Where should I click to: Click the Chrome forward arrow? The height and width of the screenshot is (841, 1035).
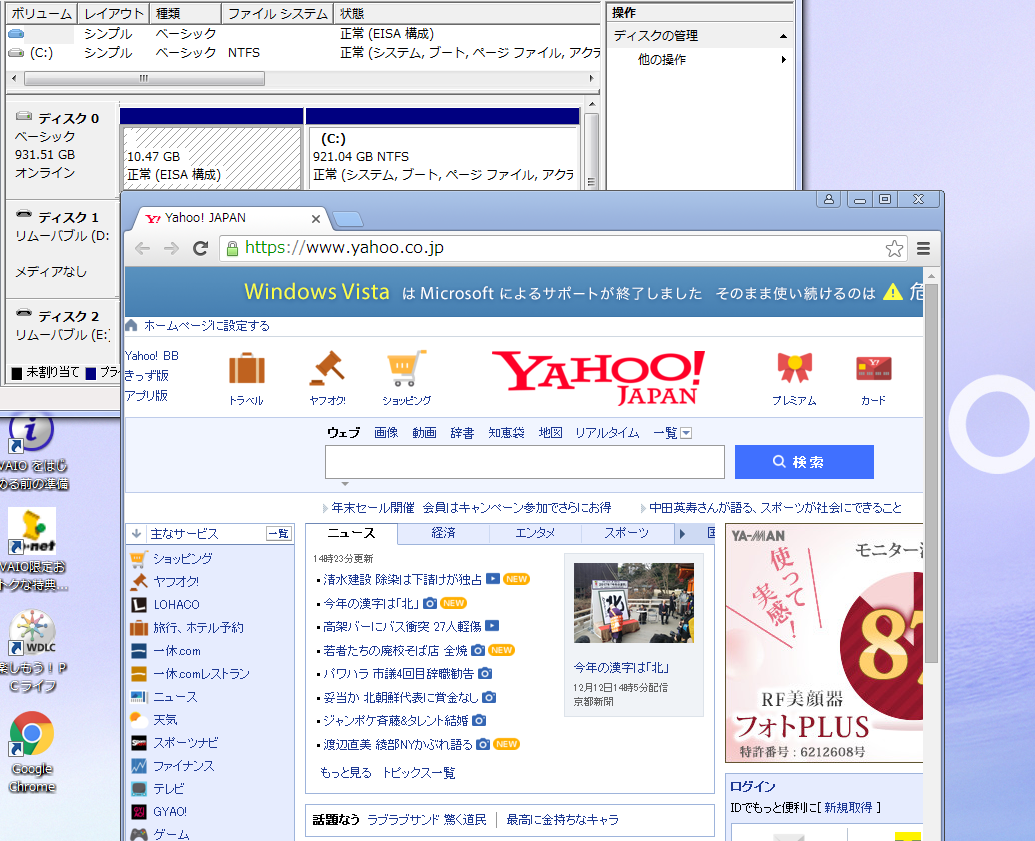171,248
